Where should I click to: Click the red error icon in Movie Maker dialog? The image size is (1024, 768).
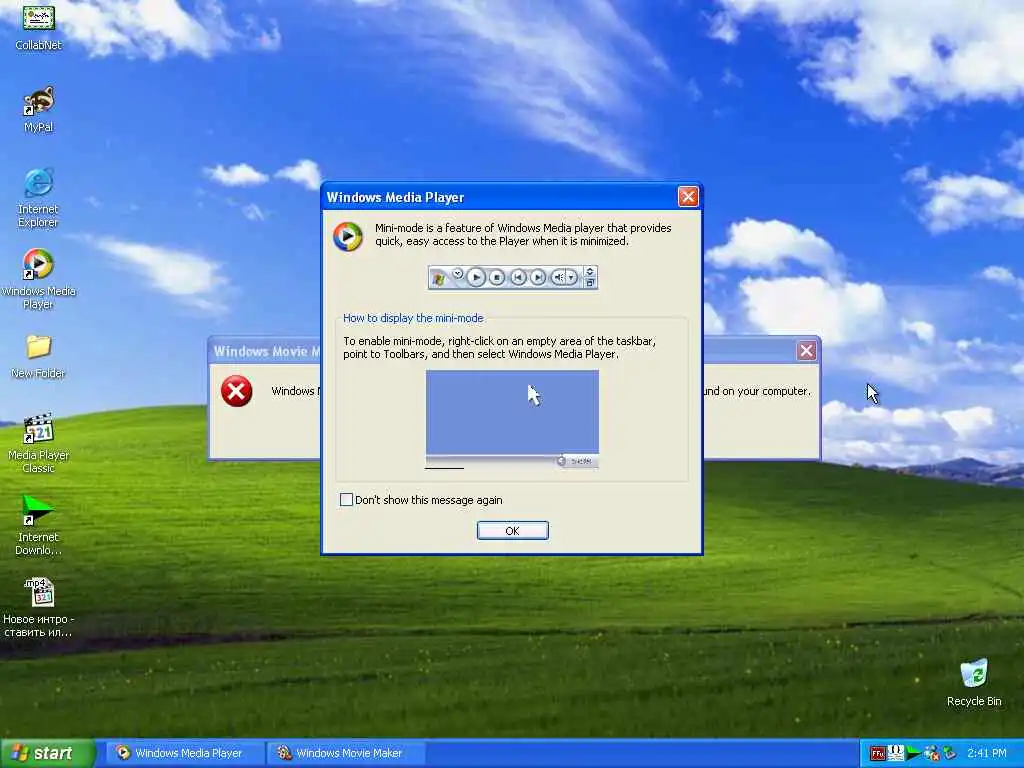236,391
